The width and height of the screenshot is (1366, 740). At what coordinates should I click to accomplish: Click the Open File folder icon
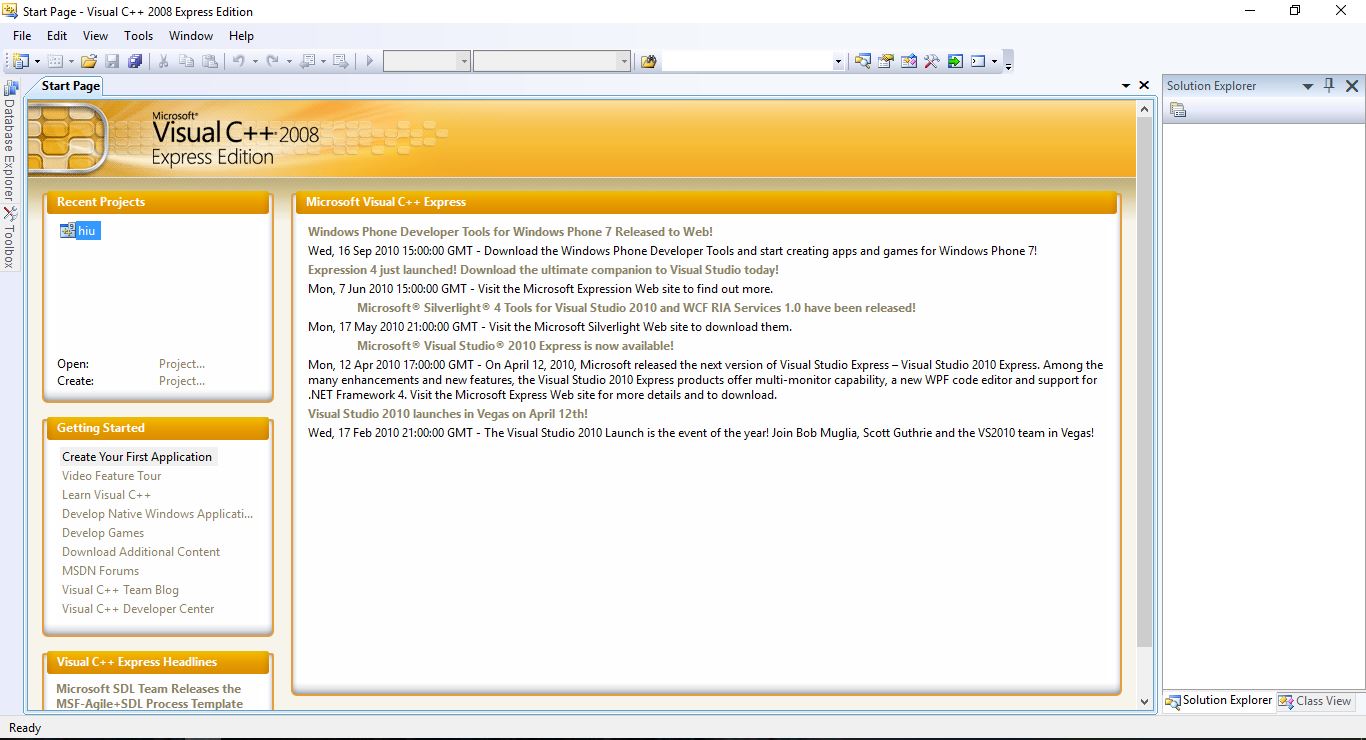pyautogui.click(x=89, y=62)
